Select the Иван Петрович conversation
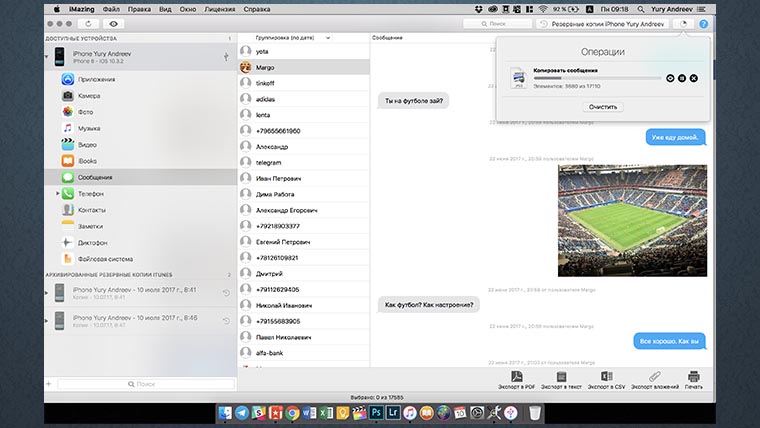Image resolution: width=760 pixels, height=428 pixels. click(x=304, y=178)
